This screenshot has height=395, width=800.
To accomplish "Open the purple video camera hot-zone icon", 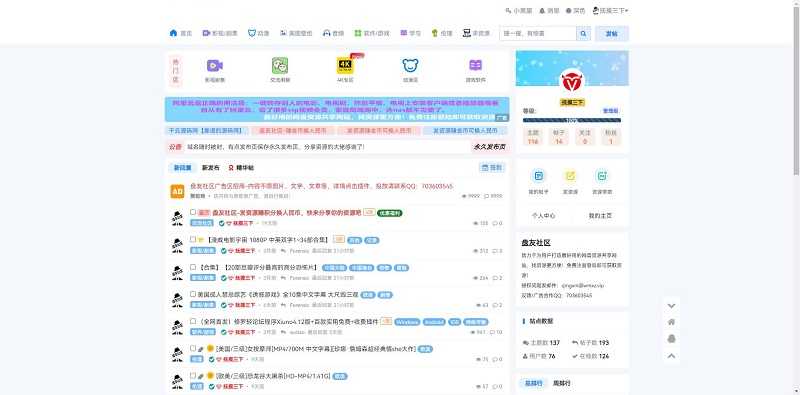I will pyautogui.click(x=215, y=65).
